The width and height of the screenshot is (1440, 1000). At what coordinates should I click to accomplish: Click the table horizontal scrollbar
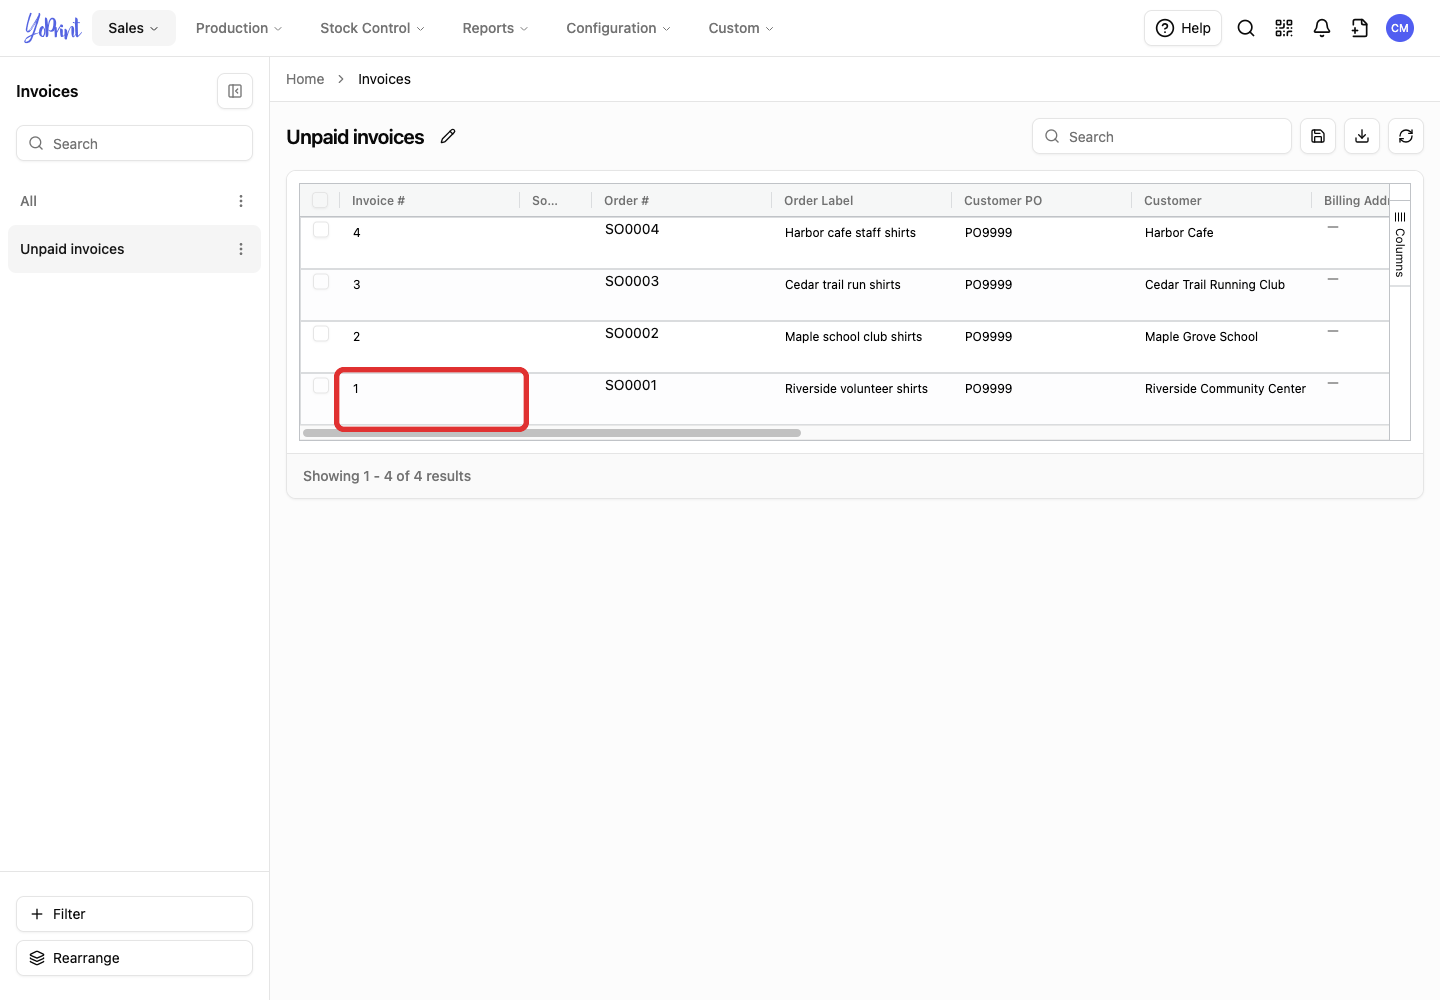552,433
